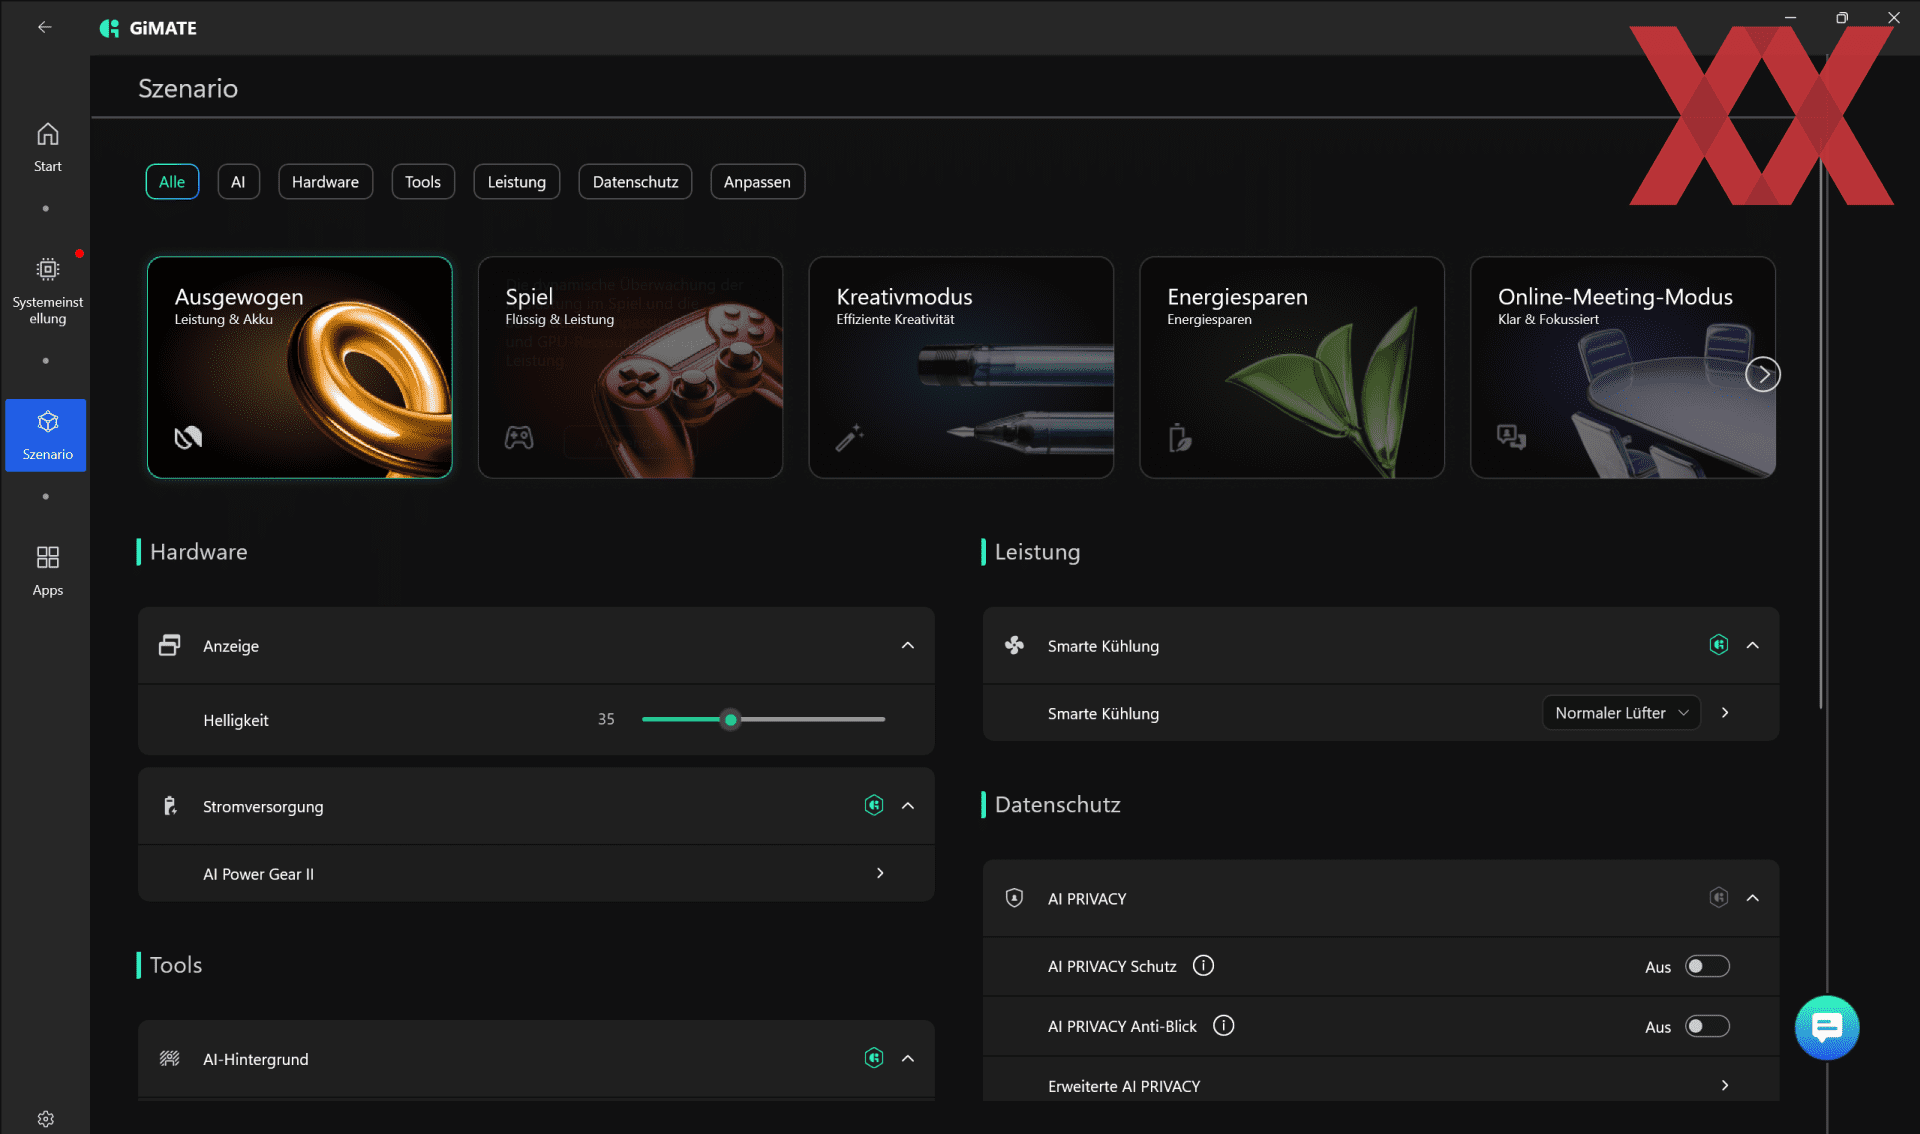This screenshot has width=1920, height=1134.
Task: Collapse the AI-Hintergrund section chevron
Action: click(x=907, y=1059)
